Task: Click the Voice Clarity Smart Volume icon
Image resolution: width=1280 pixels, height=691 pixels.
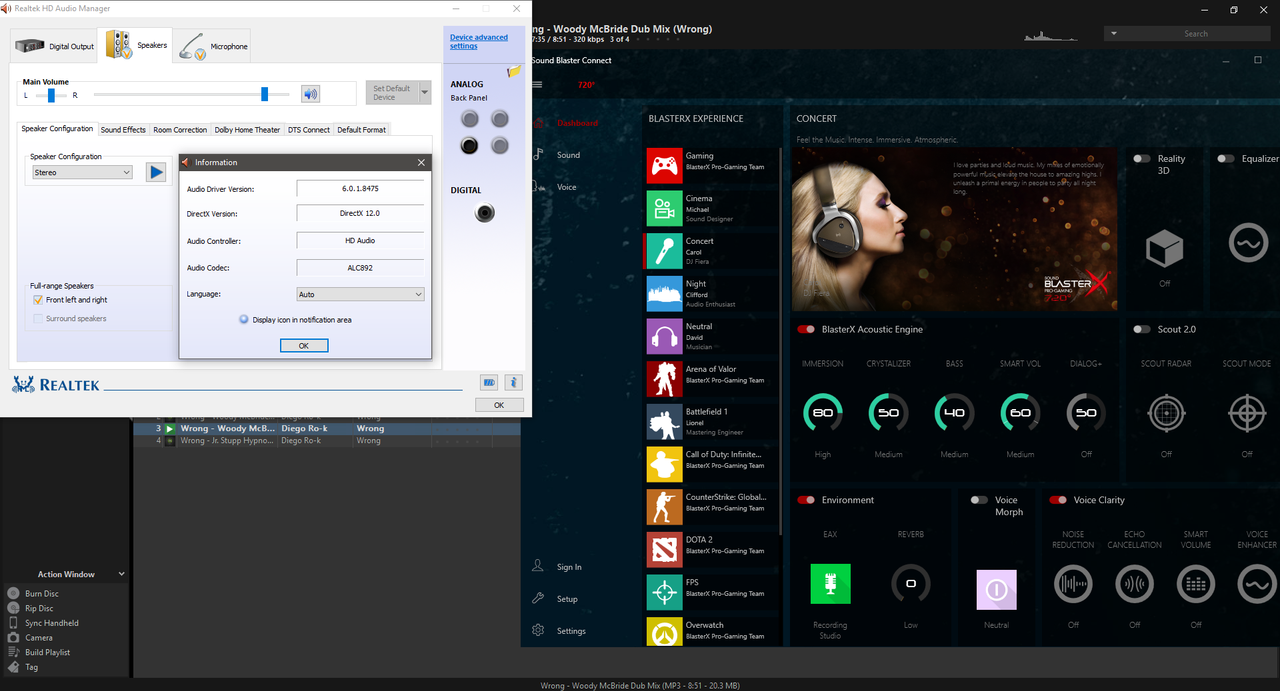Action: pos(1196,584)
